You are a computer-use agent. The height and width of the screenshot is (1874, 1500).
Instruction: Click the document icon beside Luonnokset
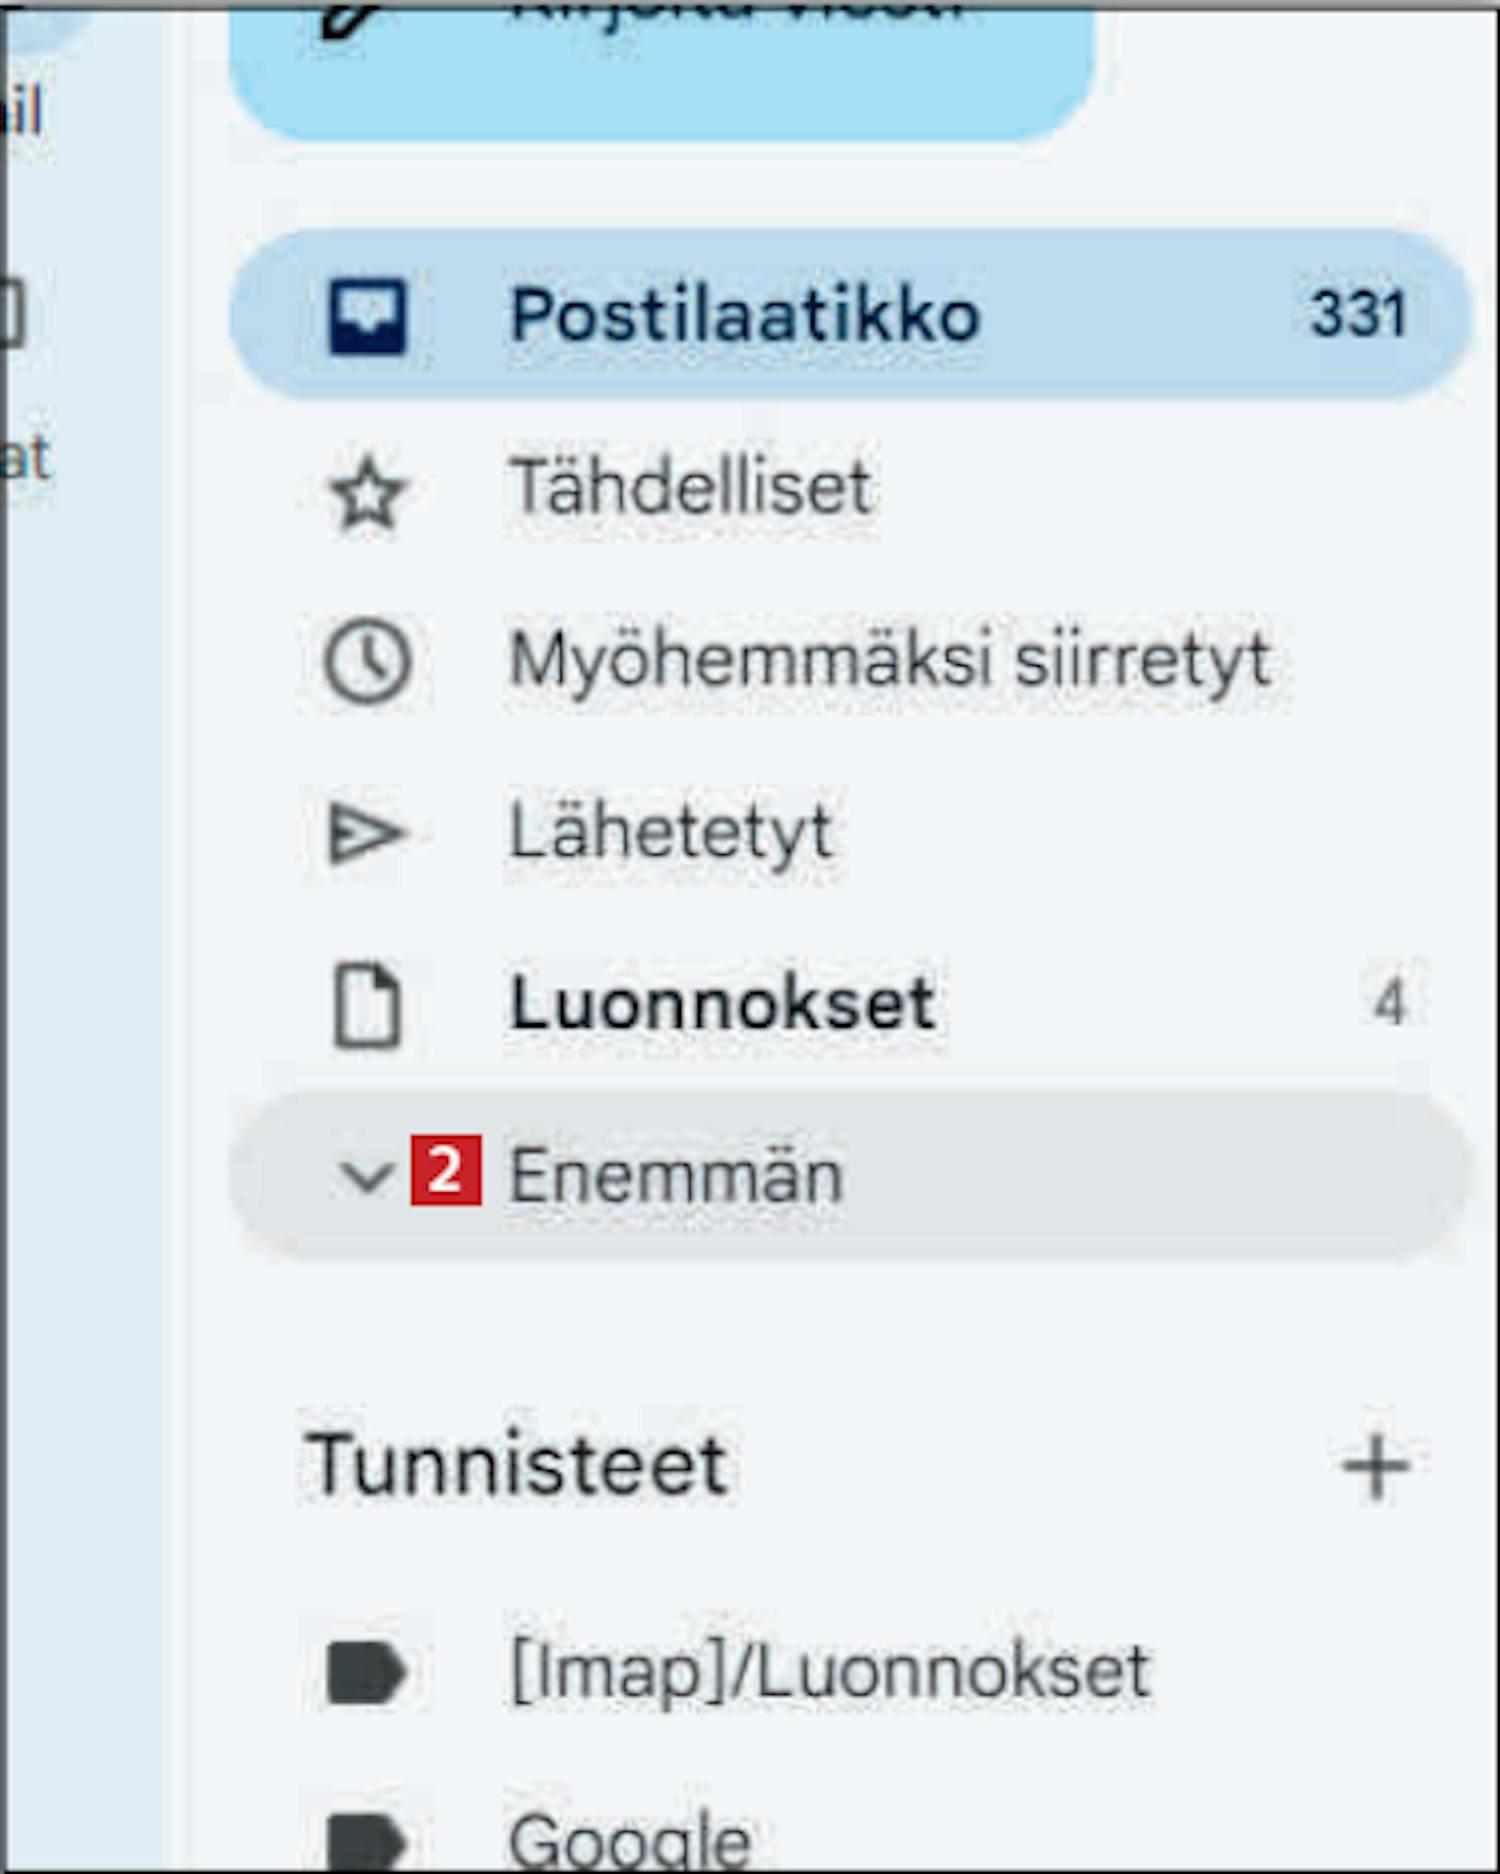coord(367,1005)
